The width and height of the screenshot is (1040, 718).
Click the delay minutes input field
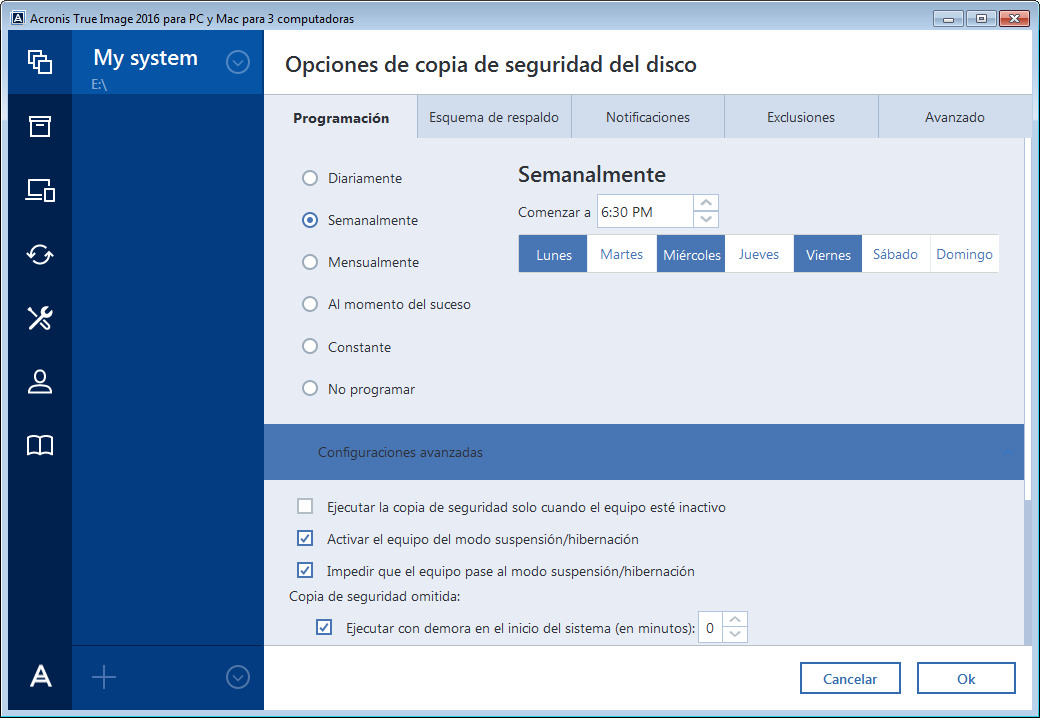click(710, 627)
